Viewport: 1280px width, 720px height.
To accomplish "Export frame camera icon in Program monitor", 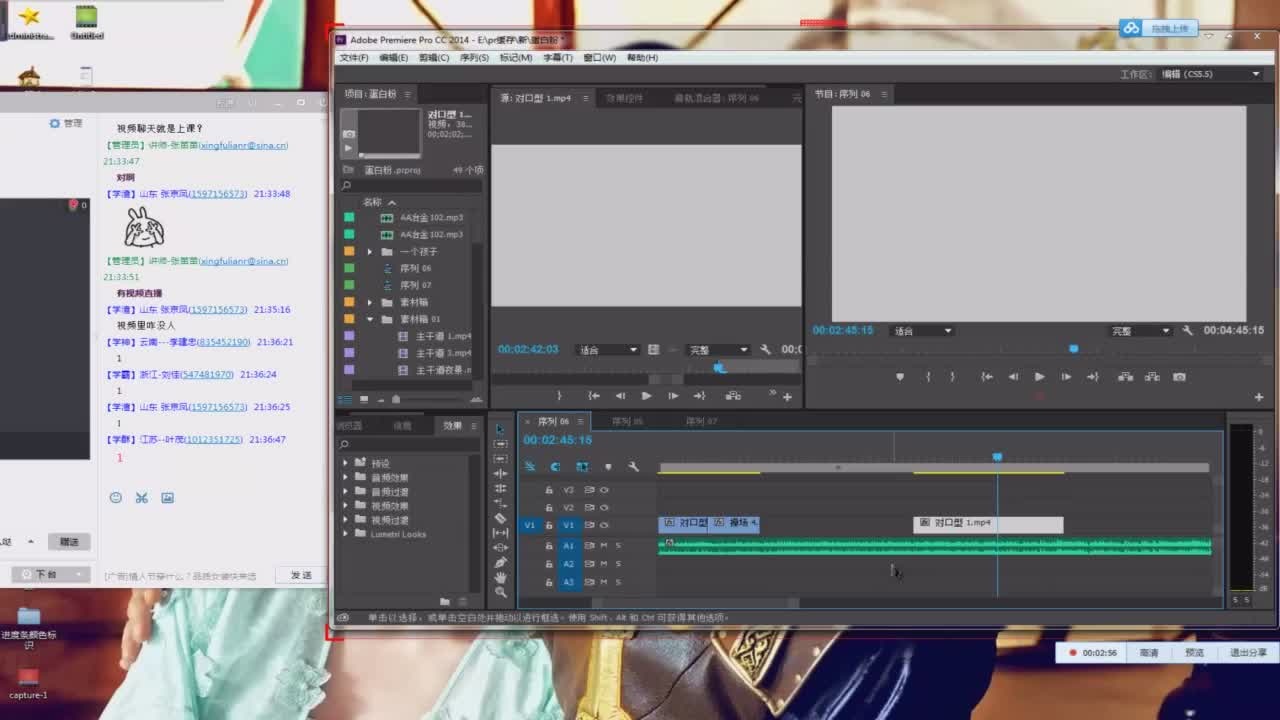I will click(1179, 377).
